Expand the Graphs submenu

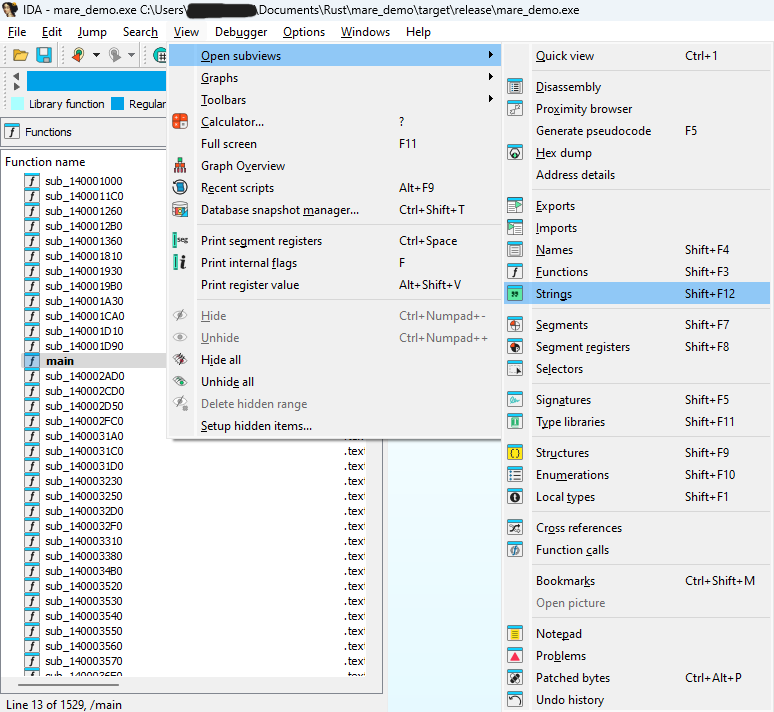[219, 78]
